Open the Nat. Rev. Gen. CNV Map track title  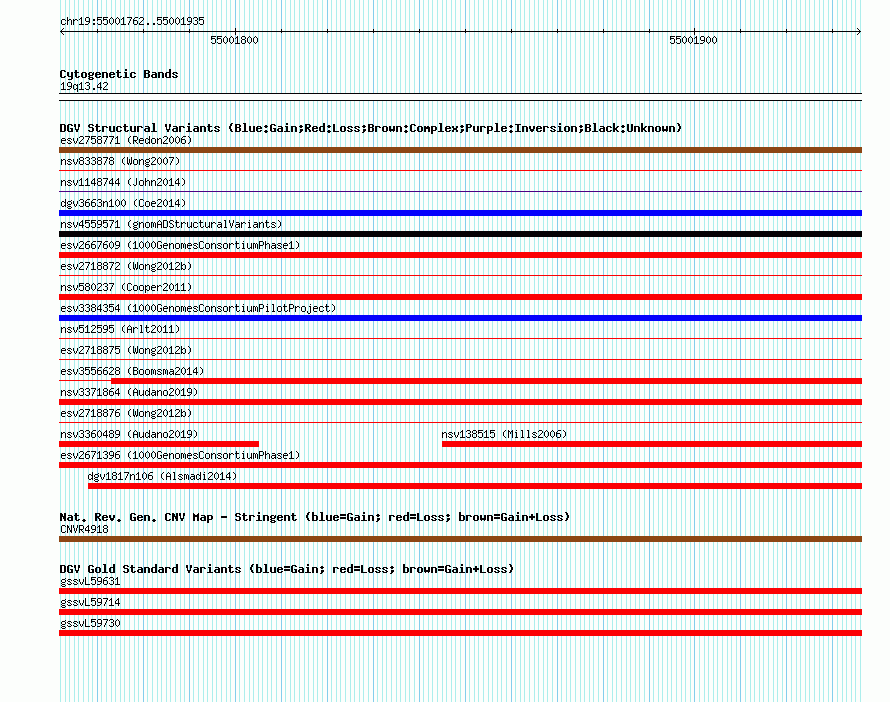point(314,517)
